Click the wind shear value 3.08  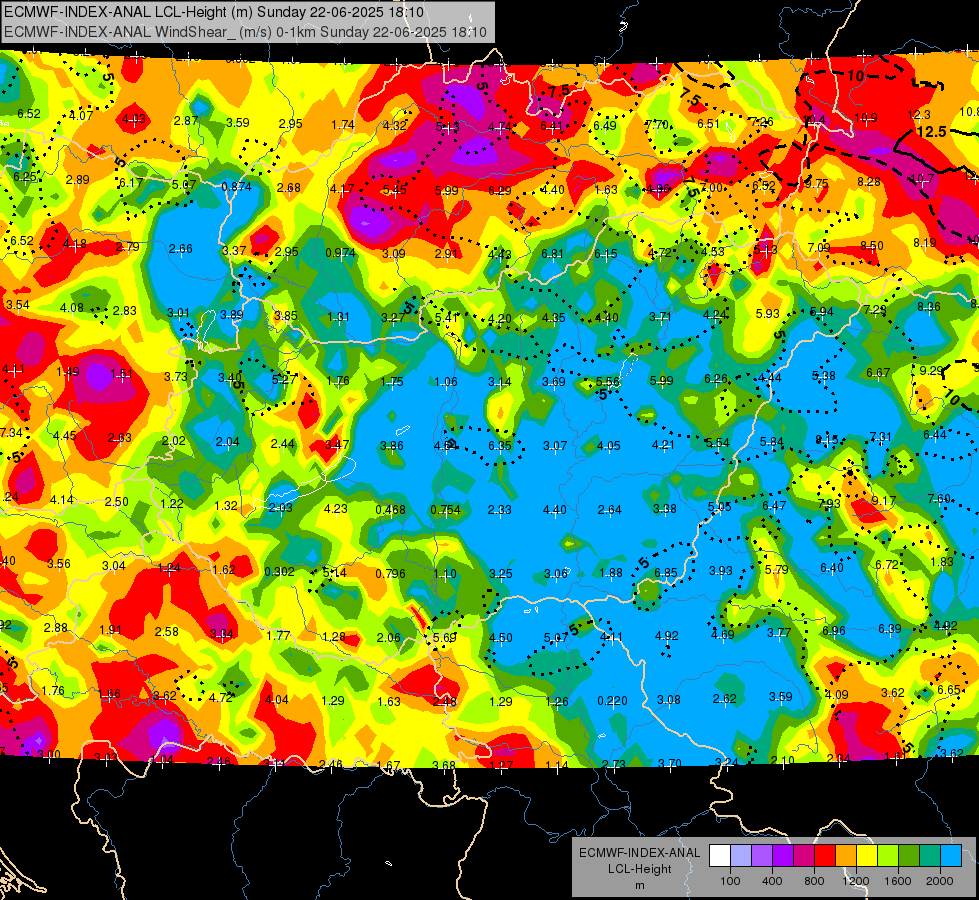(x=669, y=699)
